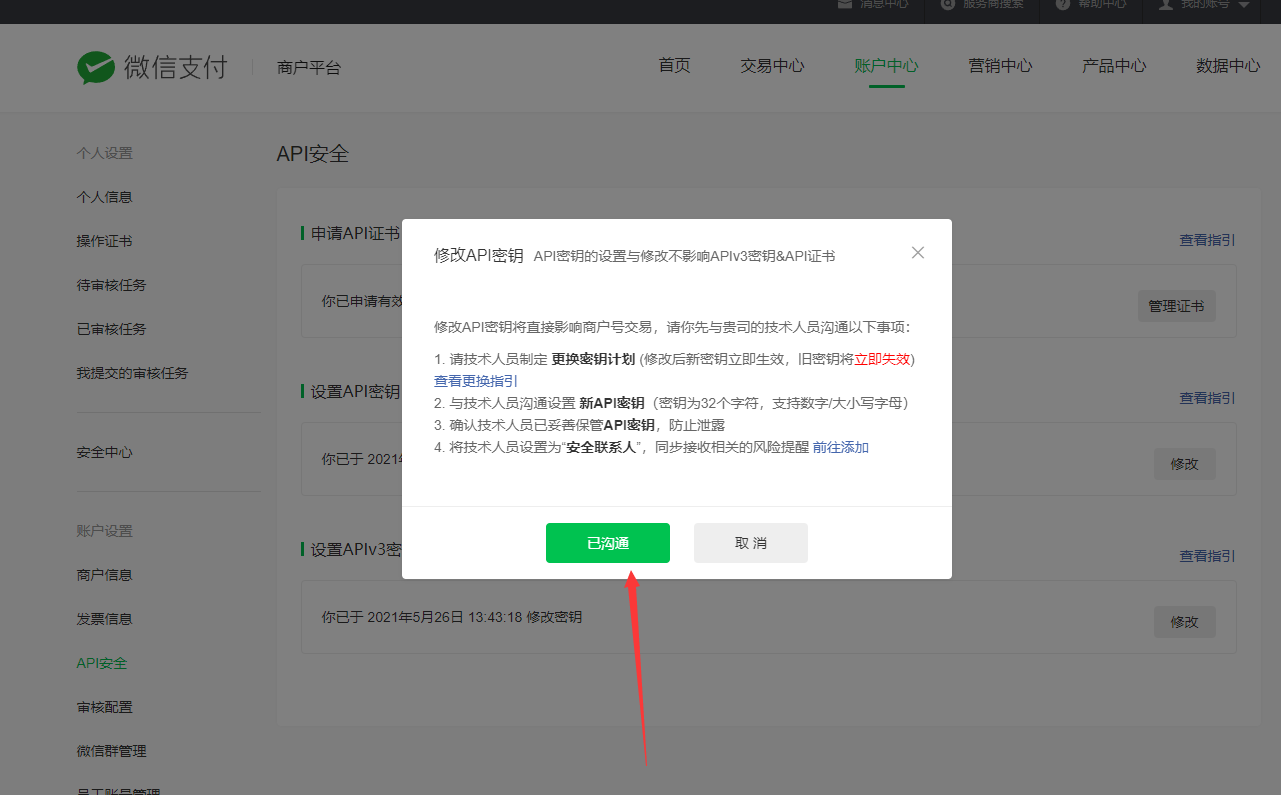Select 账户中心 navigation tab
The width and height of the screenshot is (1281, 795).
pos(886,66)
